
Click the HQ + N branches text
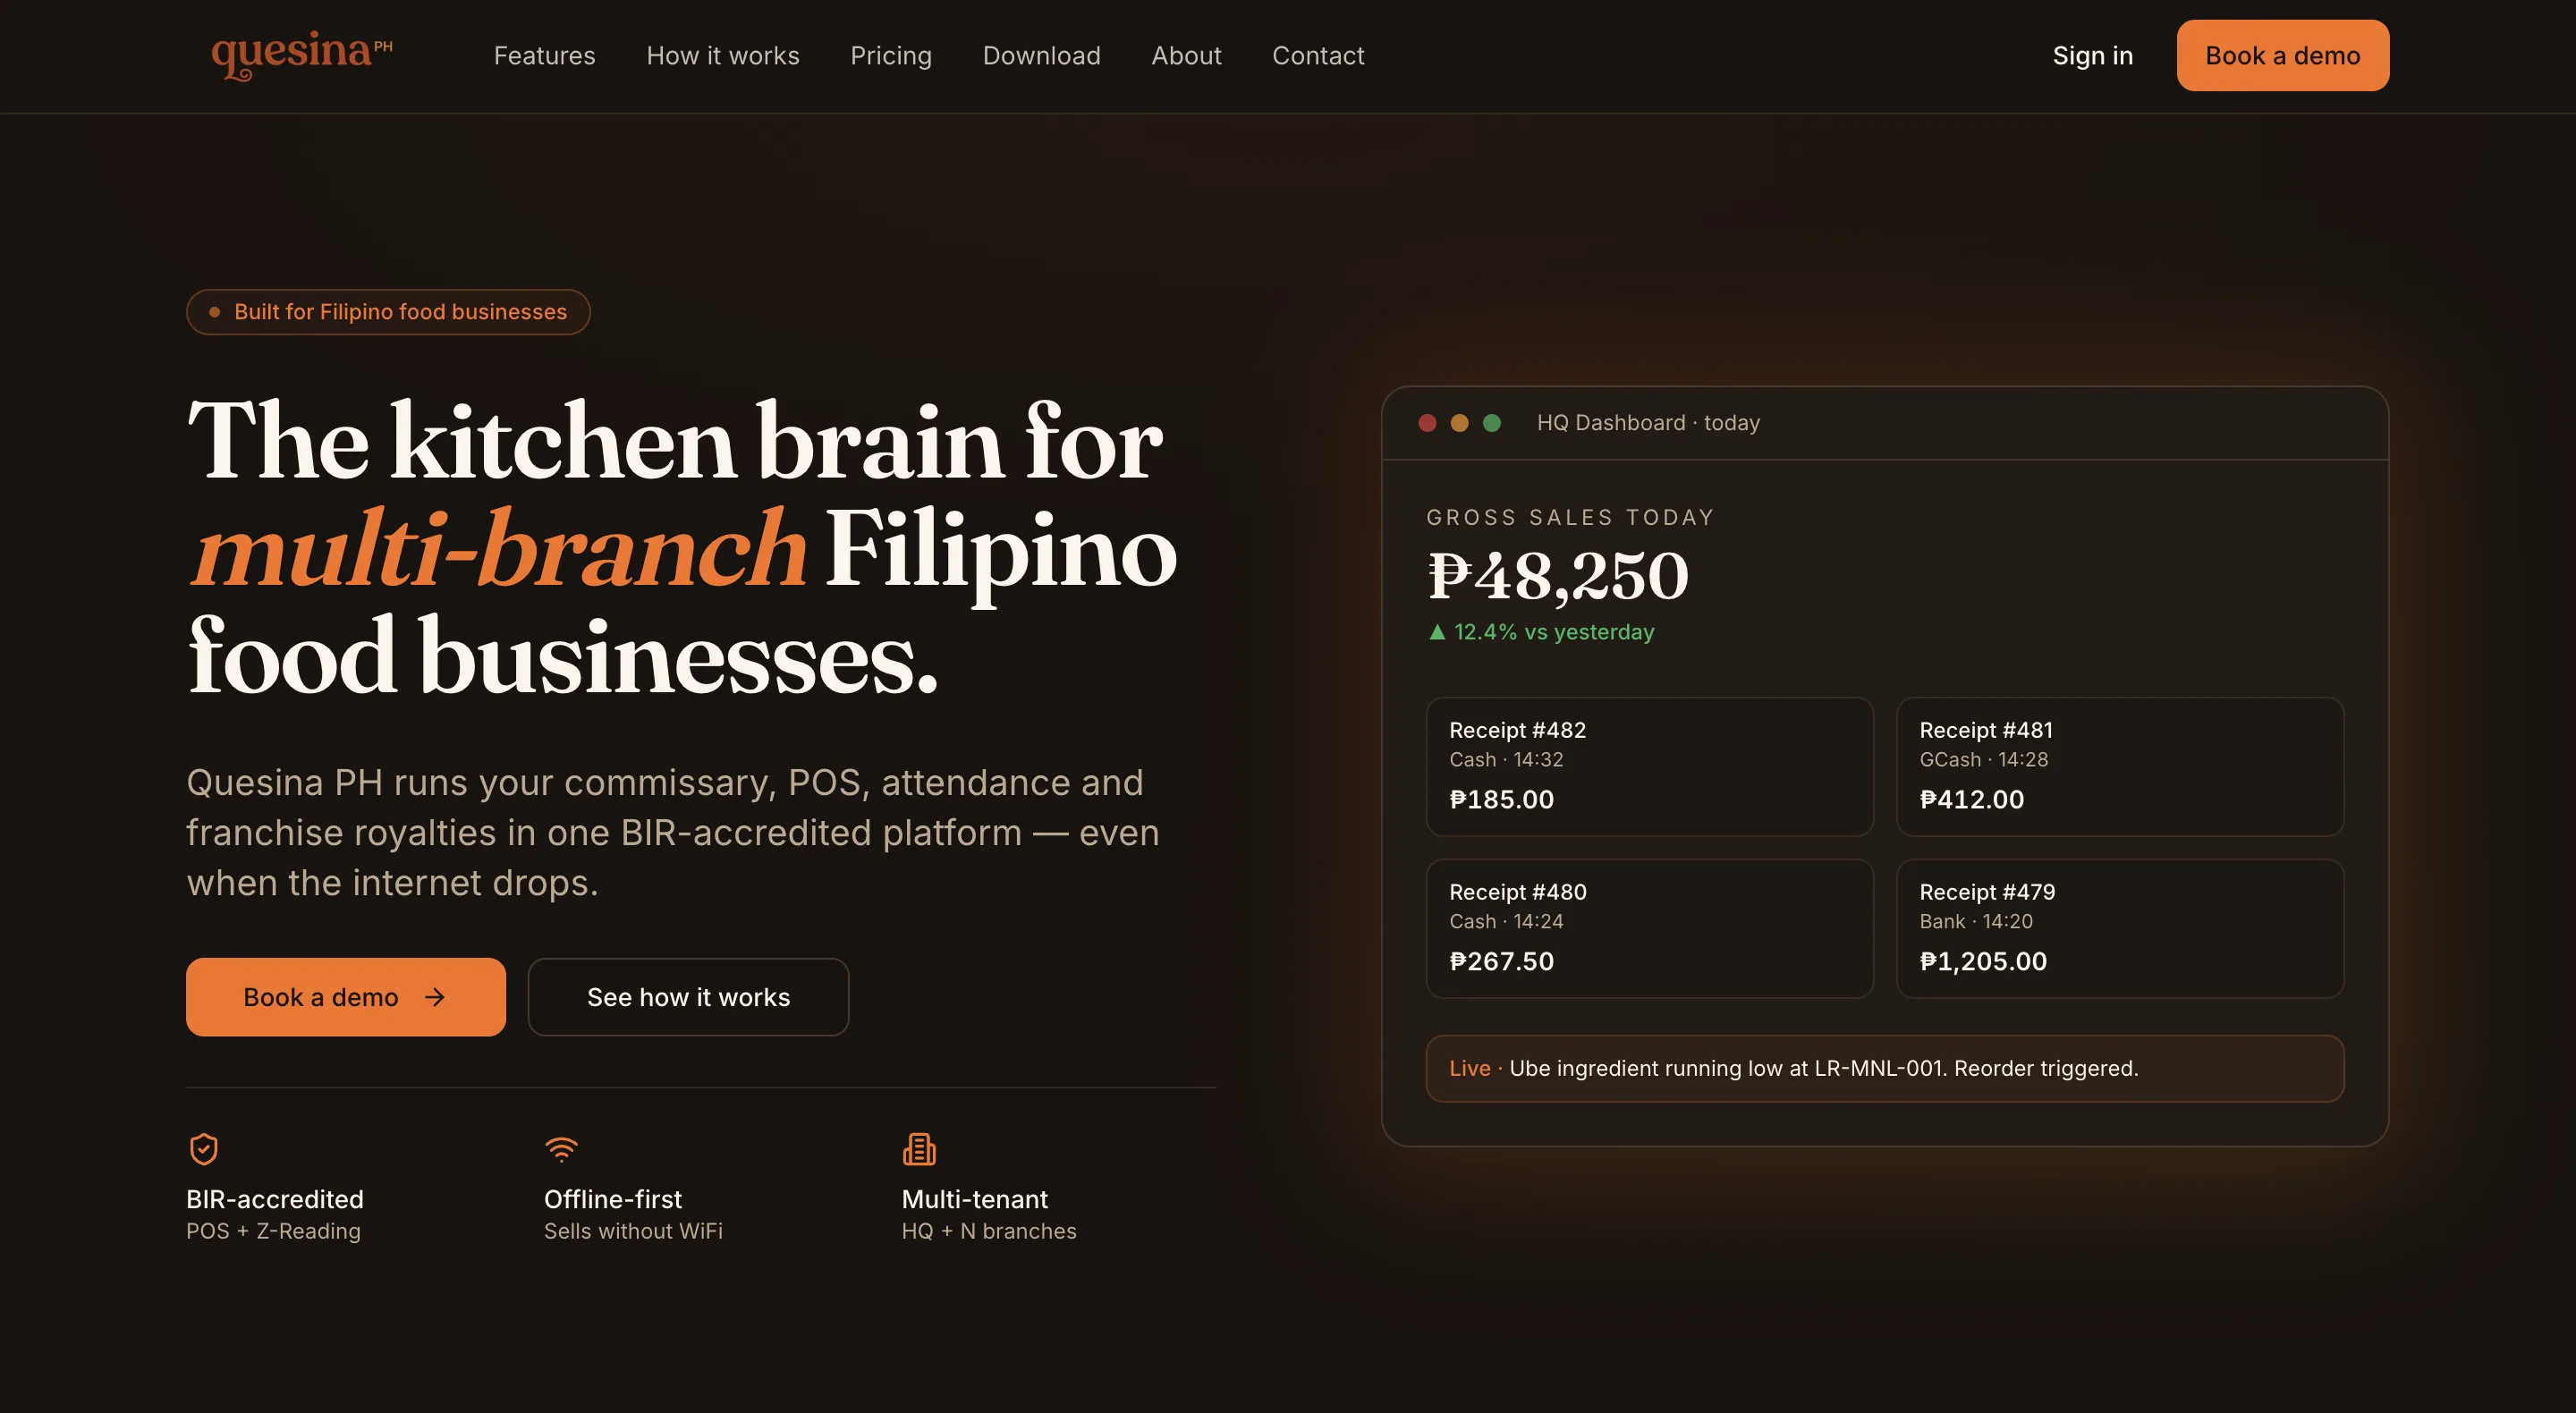(989, 1231)
